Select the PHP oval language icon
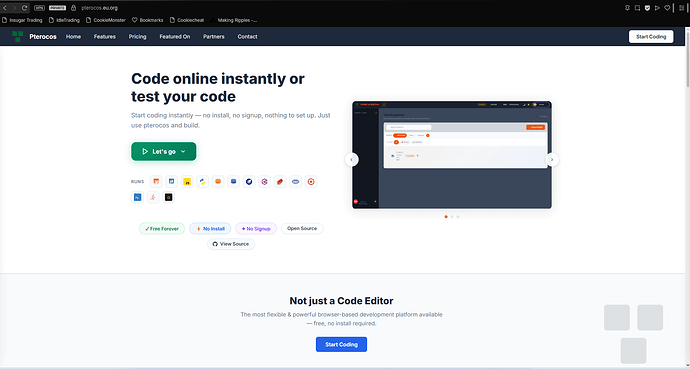 click(295, 182)
